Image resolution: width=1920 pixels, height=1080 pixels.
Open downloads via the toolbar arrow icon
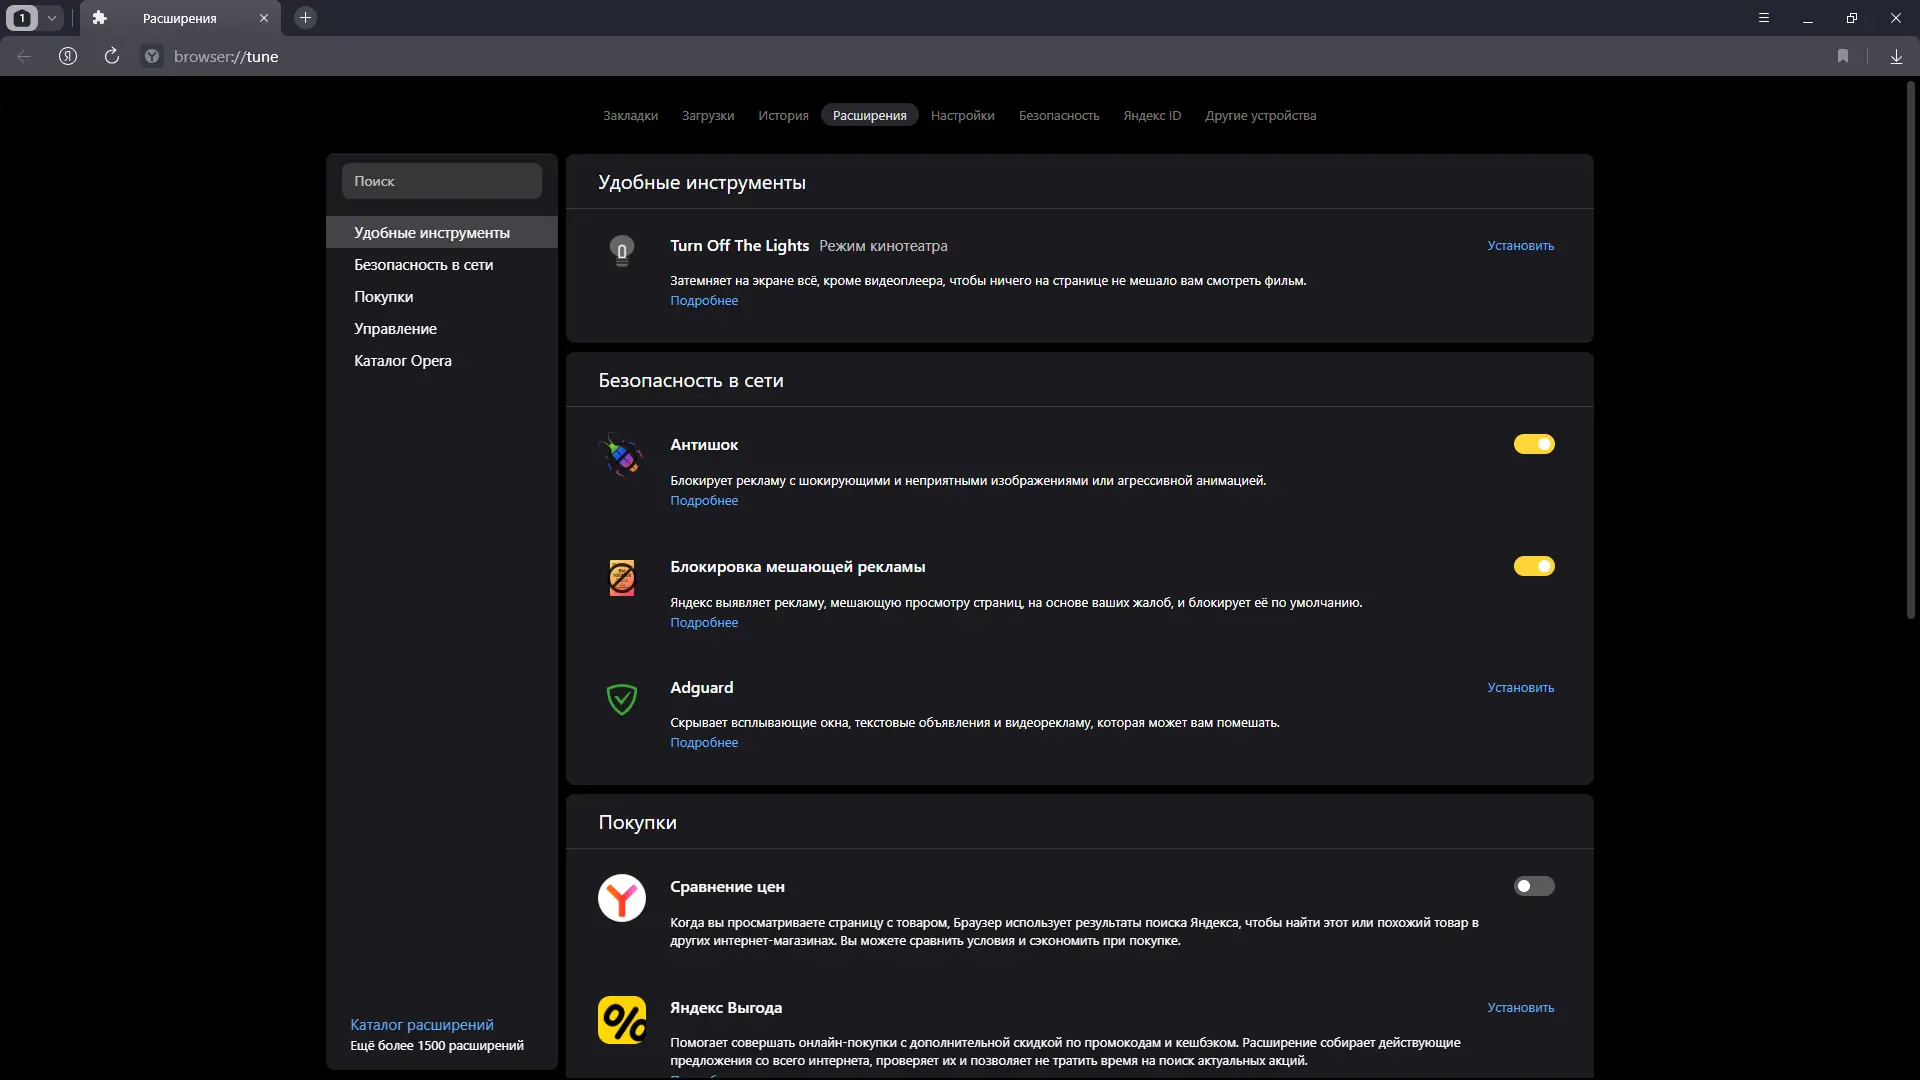(x=1896, y=56)
